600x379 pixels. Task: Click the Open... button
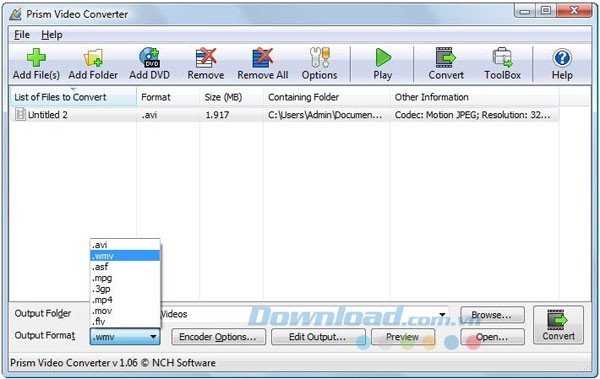(x=492, y=337)
